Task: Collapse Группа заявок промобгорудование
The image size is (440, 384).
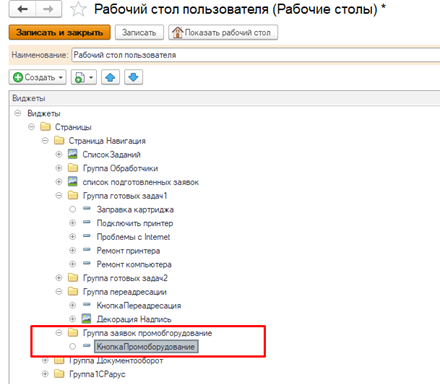Action: 59,332
